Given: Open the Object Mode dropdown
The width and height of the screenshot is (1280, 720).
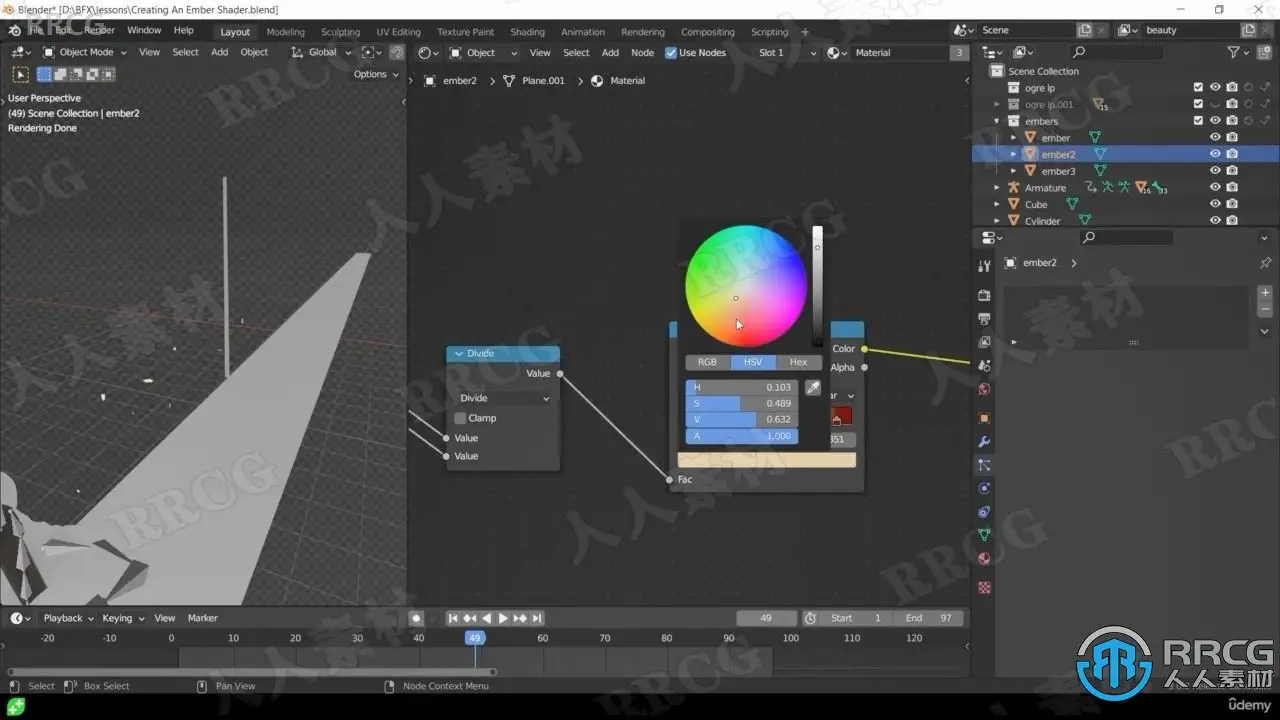Looking at the screenshot, I should point(86,52).
